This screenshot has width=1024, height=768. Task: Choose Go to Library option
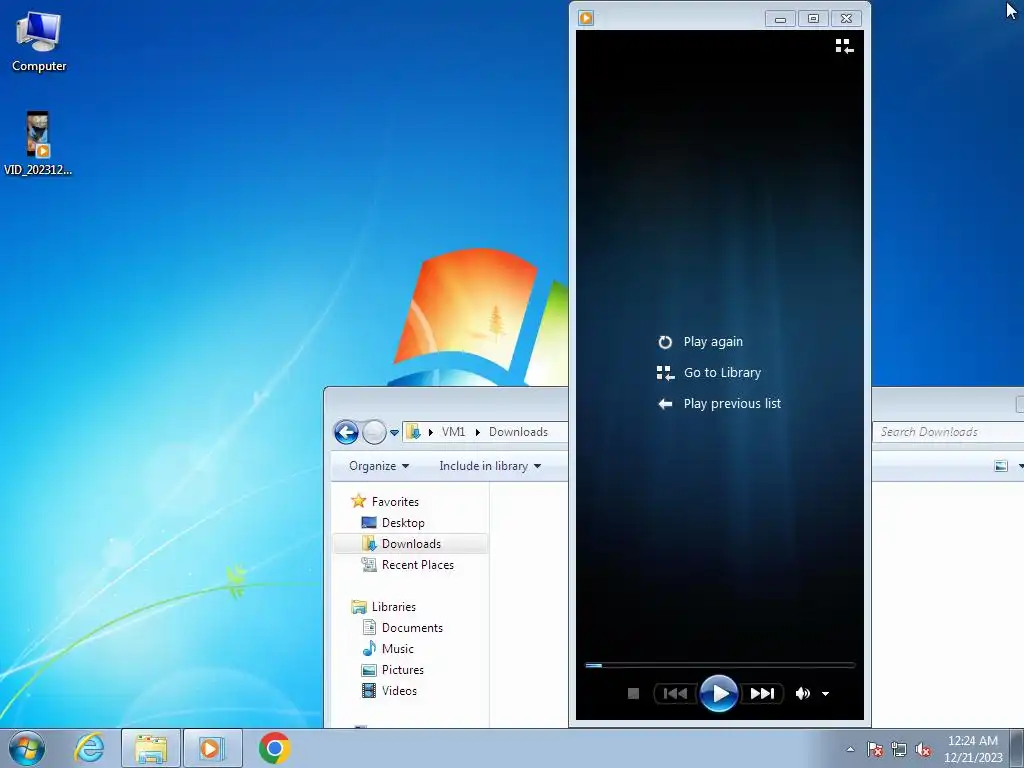[x=709, y=373]
